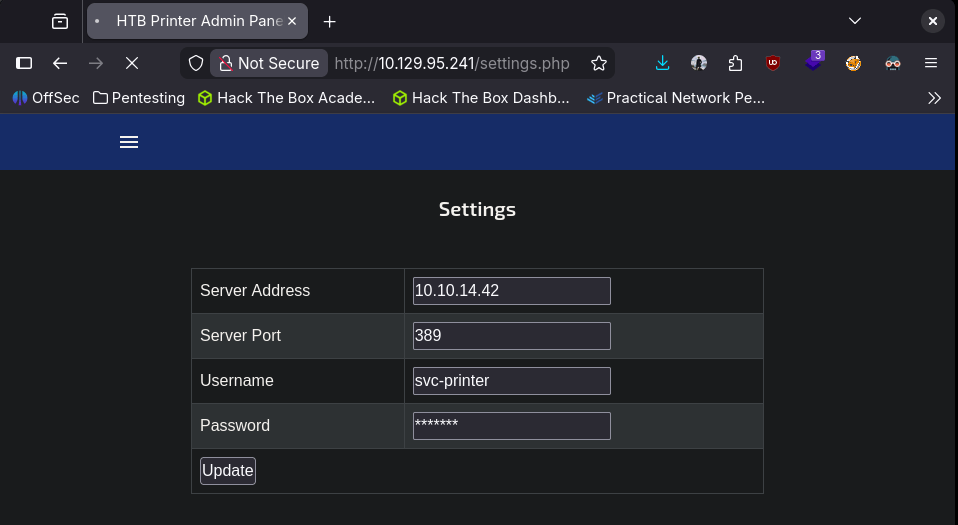Image resolution: width=958 pixels, height=525 pixels.
Task: Click the purple extension with badge 3
Action: click(814, 62)
